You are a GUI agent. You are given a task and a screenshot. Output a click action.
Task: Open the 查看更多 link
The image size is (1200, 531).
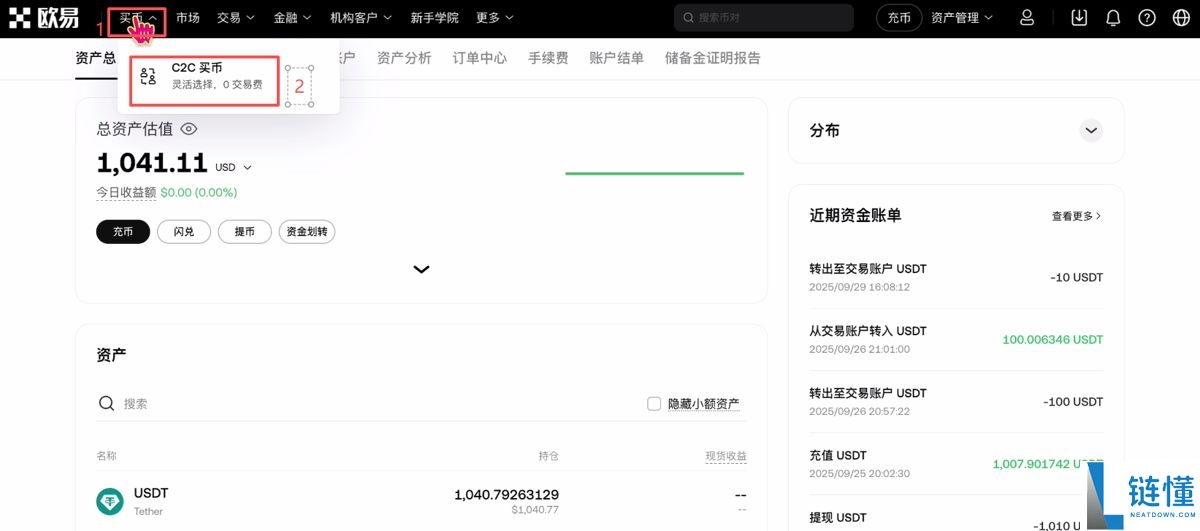click(x=1077, y=216)
